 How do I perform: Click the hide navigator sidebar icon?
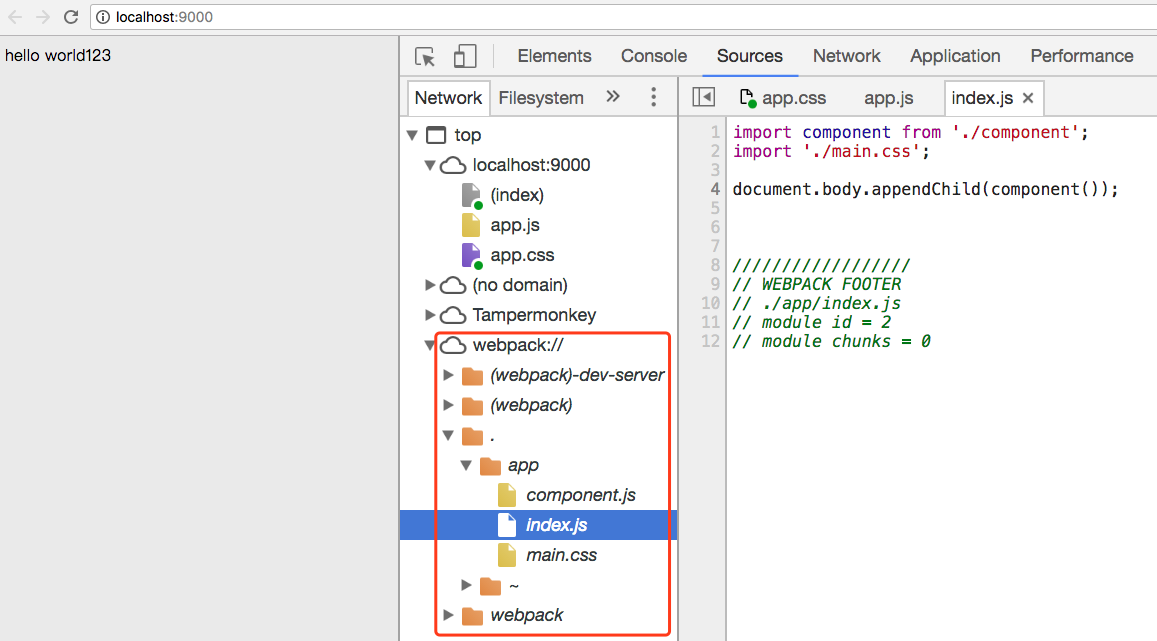(703, 97)
